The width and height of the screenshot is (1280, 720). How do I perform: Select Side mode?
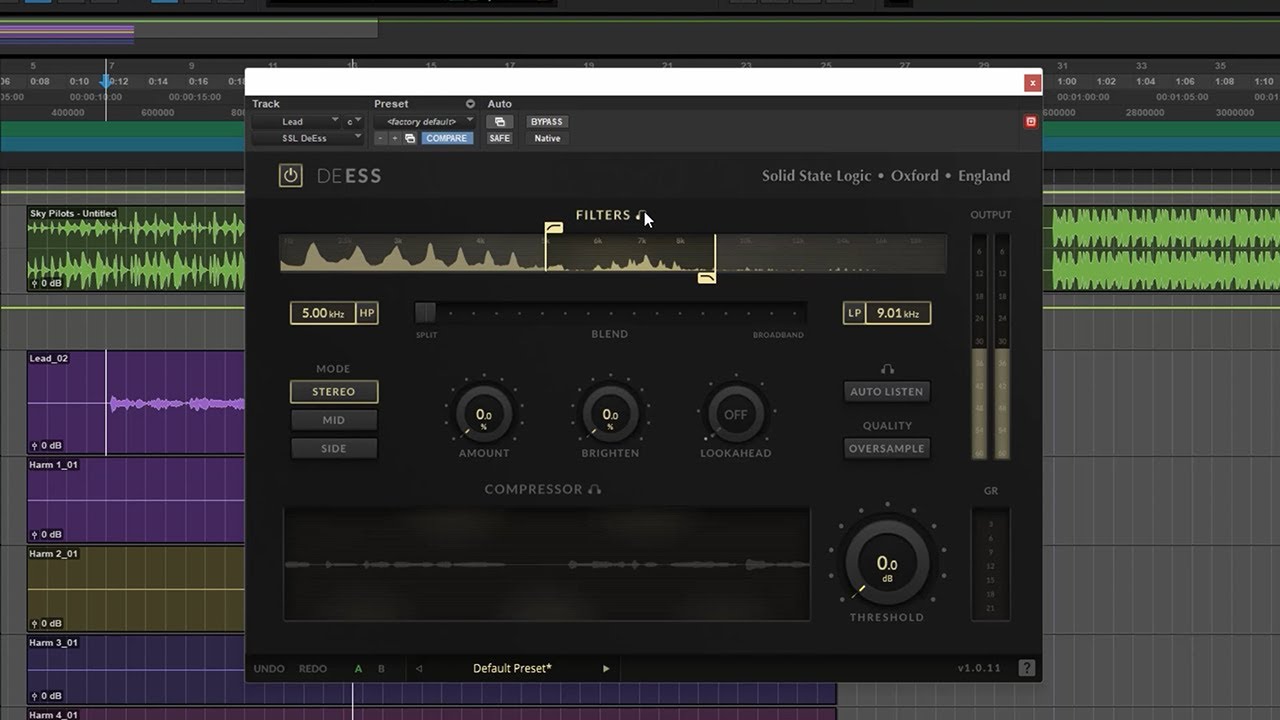(x=334, y=448)
